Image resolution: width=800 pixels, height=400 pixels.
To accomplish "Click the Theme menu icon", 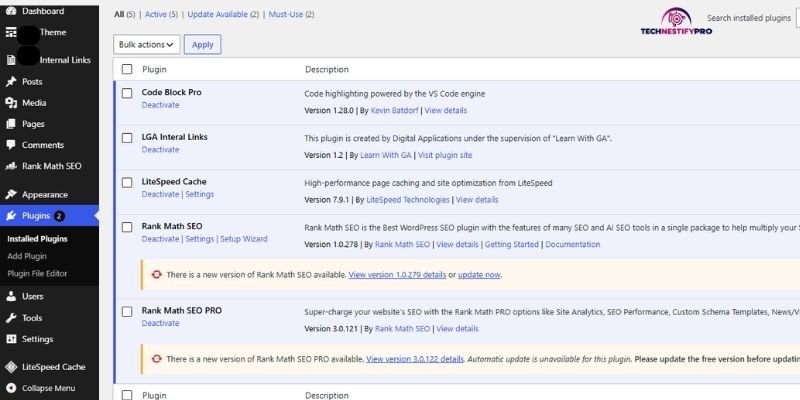I will (x=11, y=32).
